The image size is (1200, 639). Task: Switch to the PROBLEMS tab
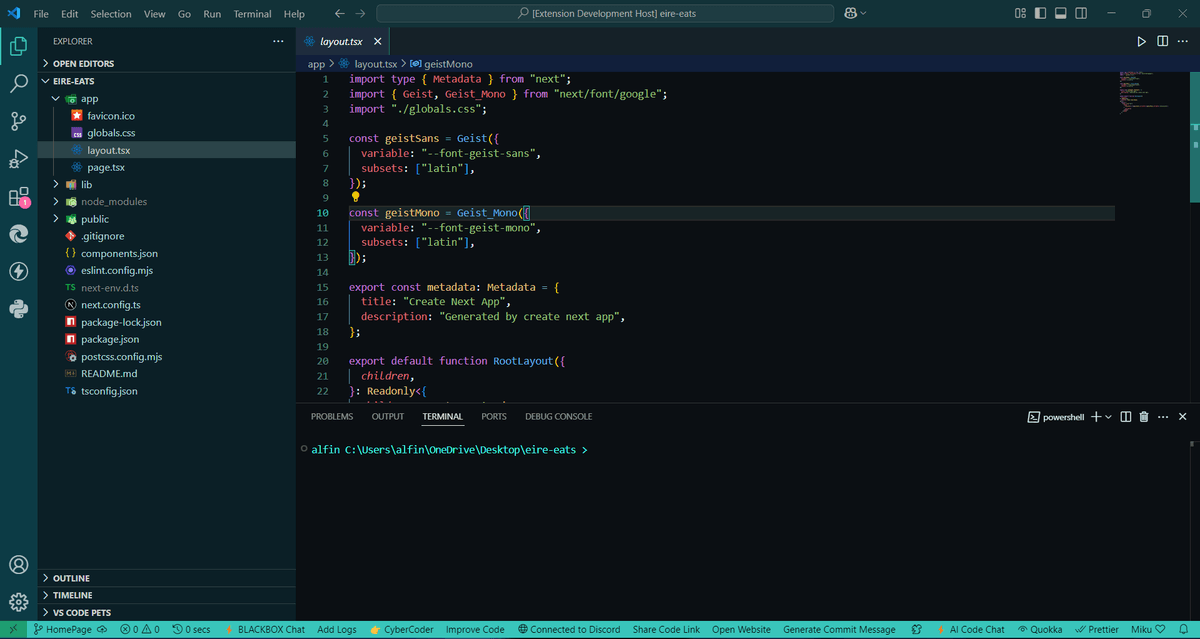332,417
